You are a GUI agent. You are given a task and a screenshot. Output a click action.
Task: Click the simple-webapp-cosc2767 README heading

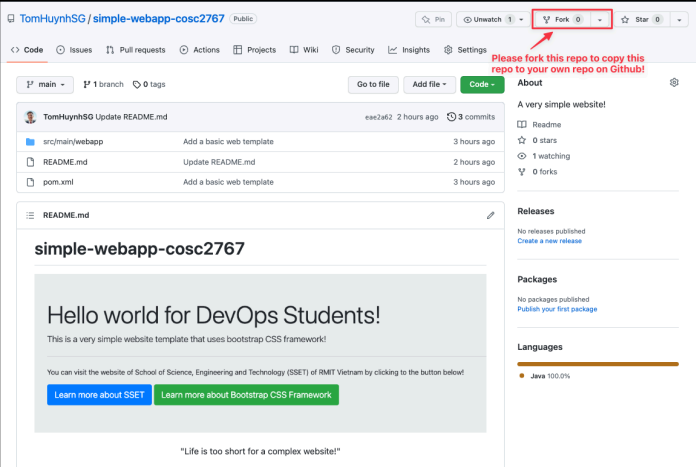coord(139,249)
